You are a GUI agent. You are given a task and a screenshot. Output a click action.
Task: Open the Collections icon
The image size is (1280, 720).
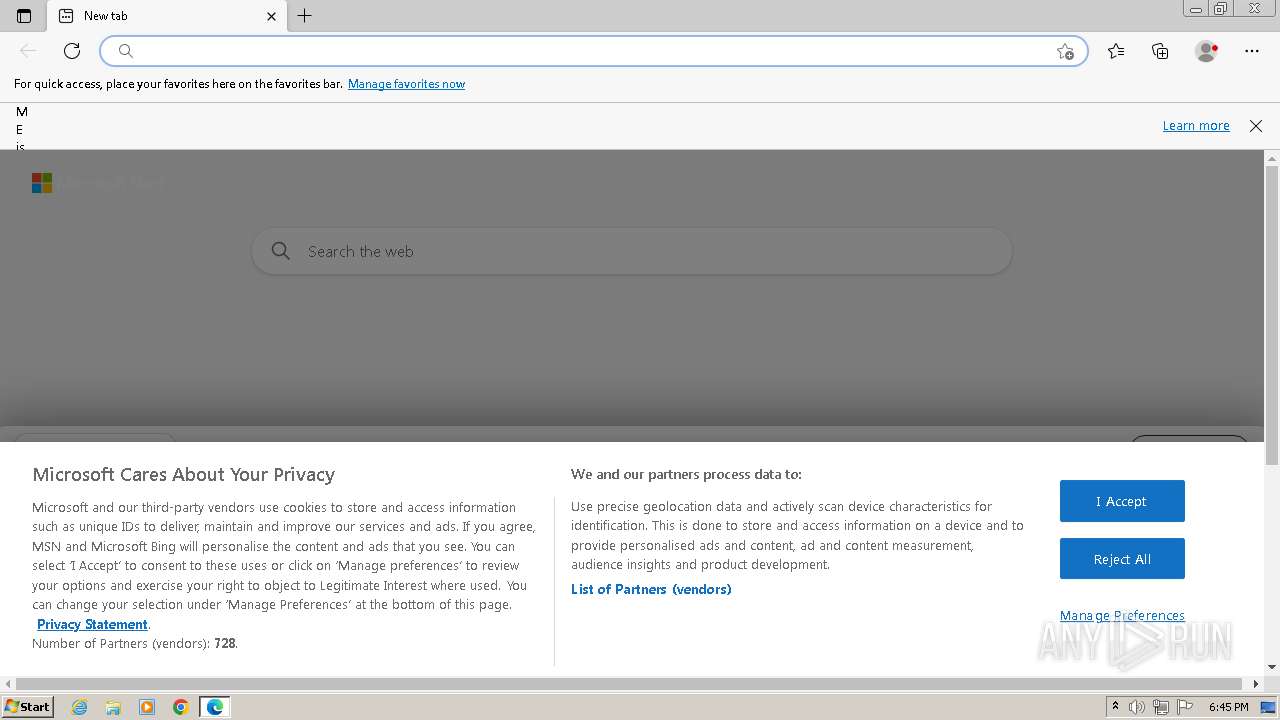point(1160,51)
